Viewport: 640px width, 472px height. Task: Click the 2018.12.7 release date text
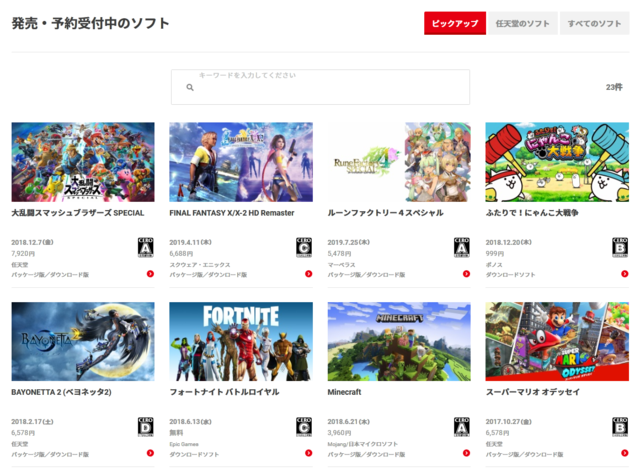coord(32,242)
